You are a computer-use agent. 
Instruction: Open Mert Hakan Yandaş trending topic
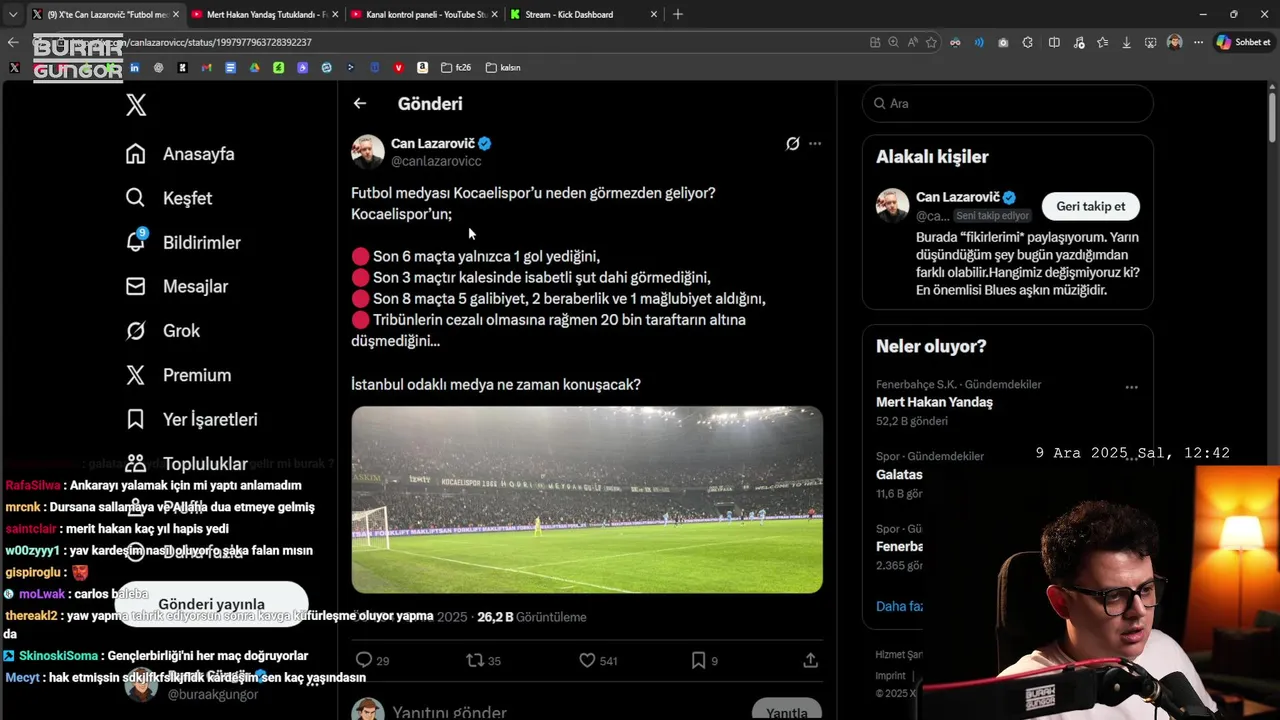point(934,402)
